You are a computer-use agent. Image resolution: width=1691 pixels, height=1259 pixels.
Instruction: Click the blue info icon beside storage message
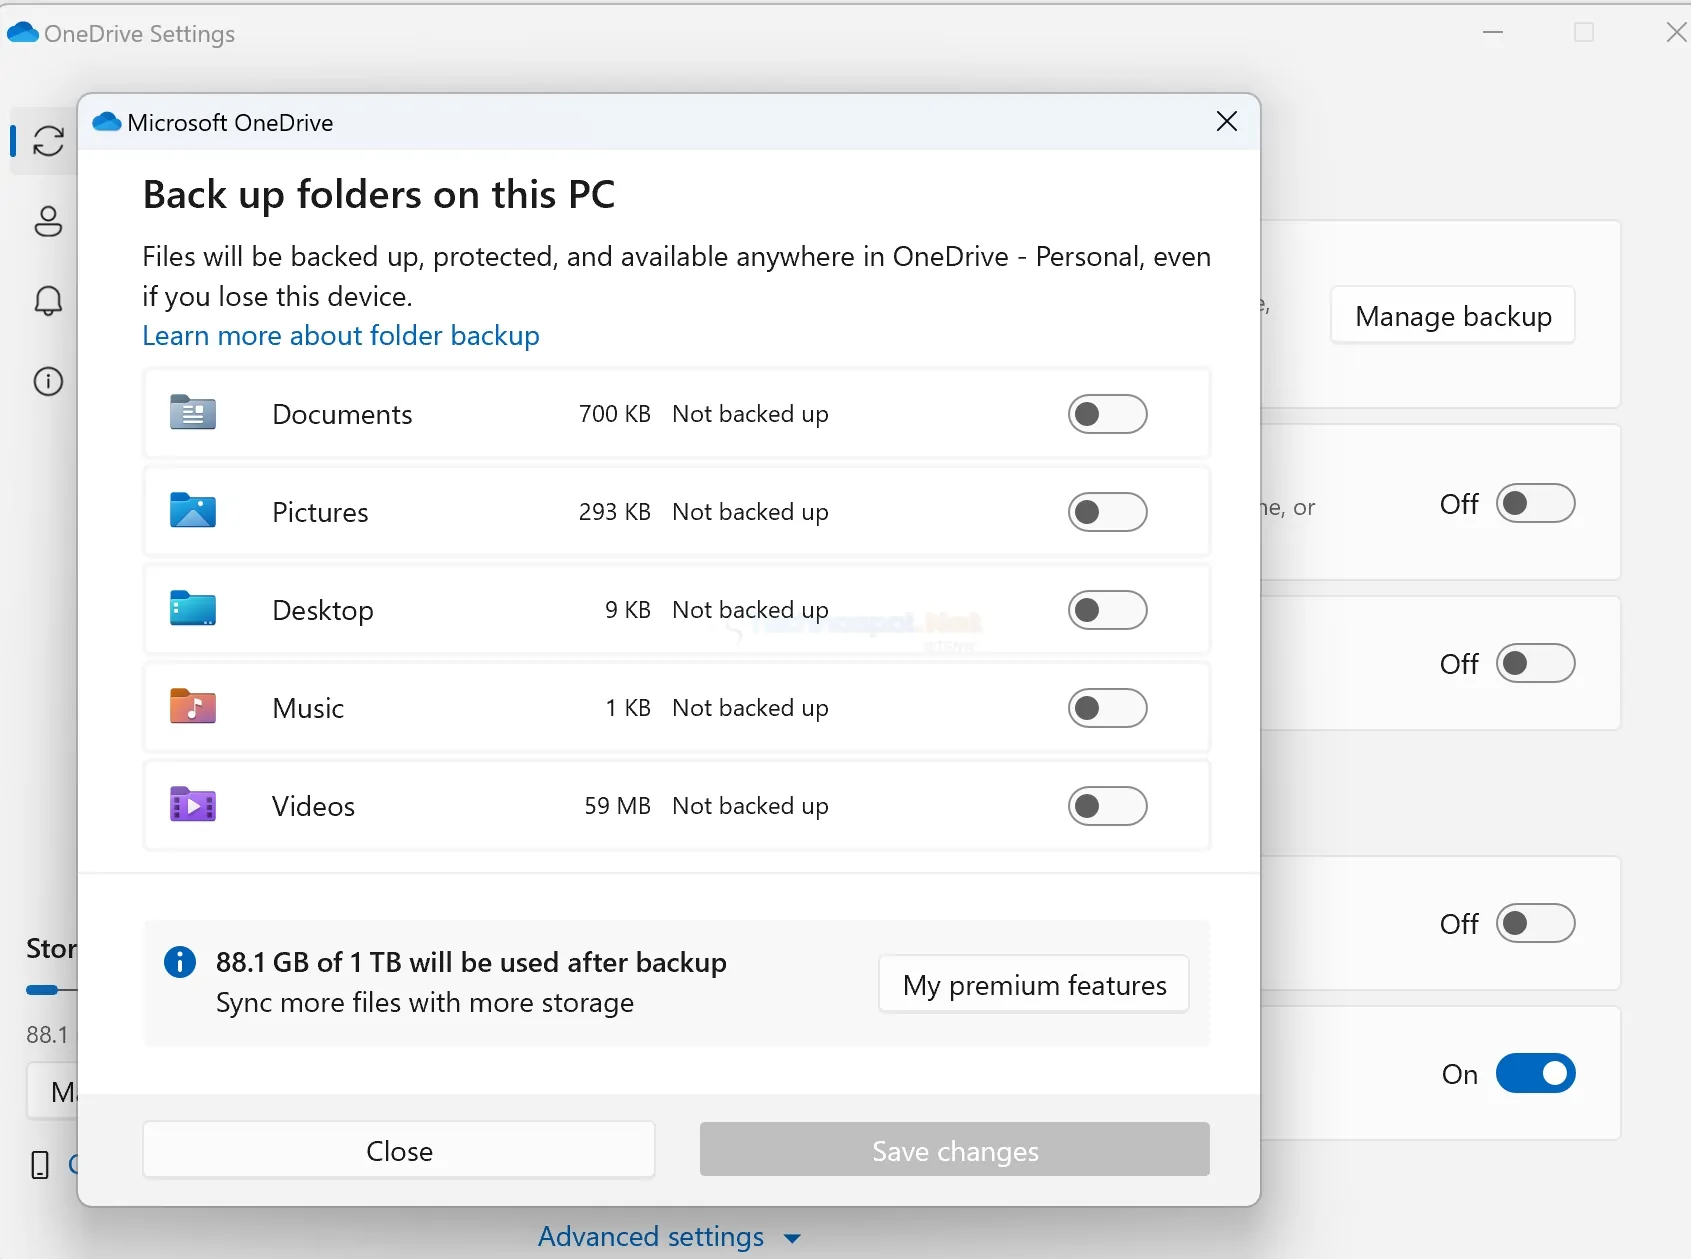(x=180, y=963)
